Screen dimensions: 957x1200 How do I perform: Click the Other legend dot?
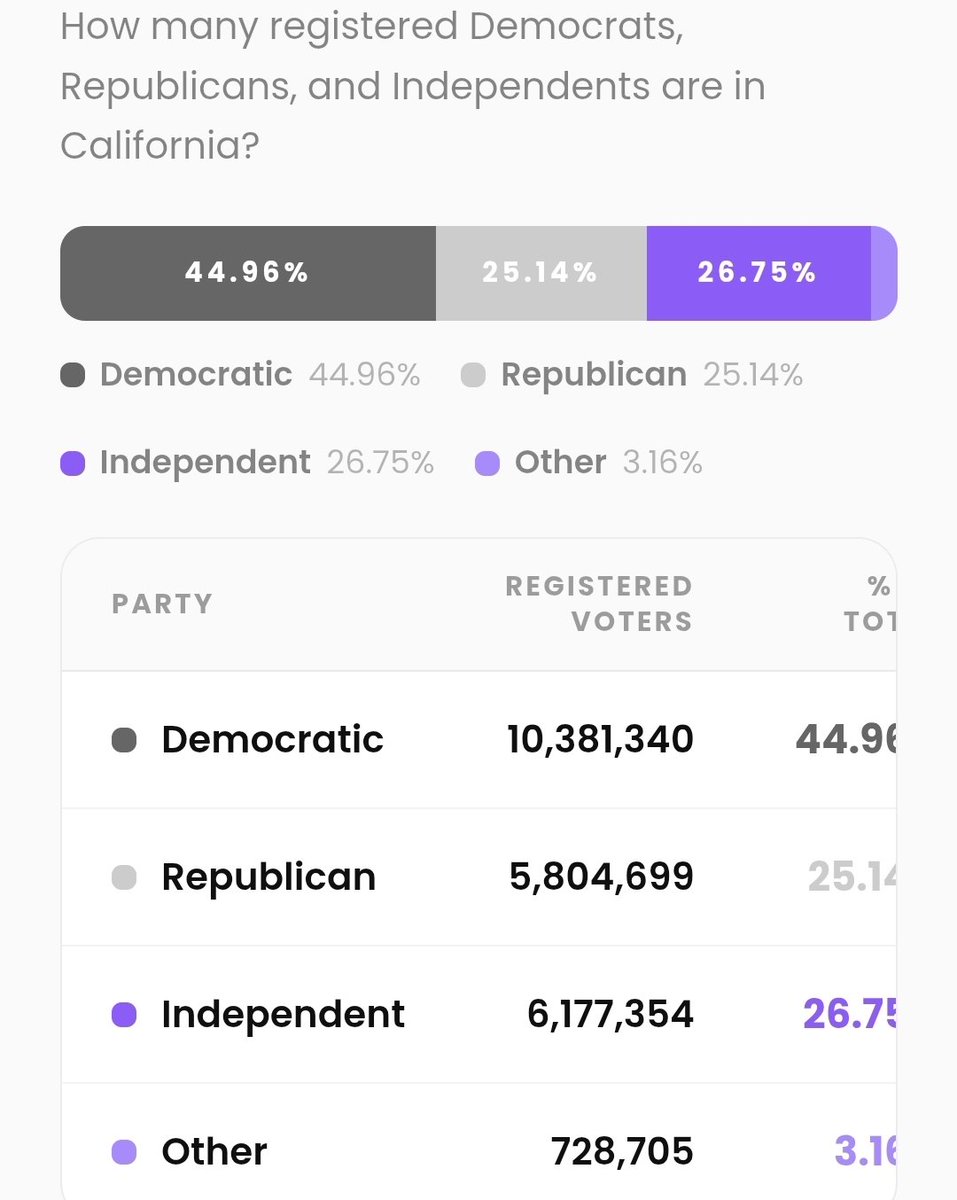pos(487,463)
